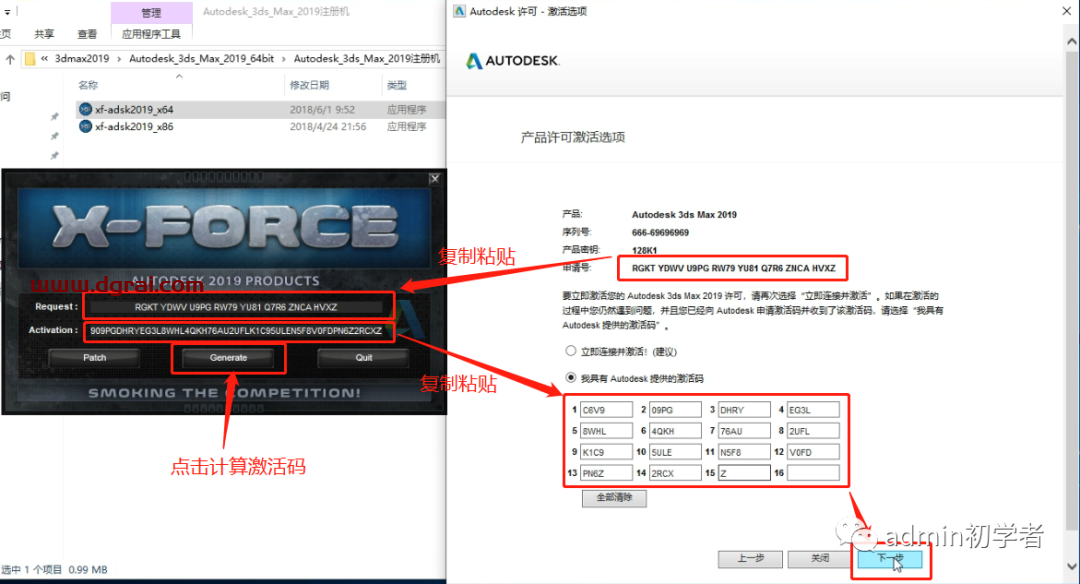Click the Patch button in X-Force
1080x584 pixels.
coord(94,357)
